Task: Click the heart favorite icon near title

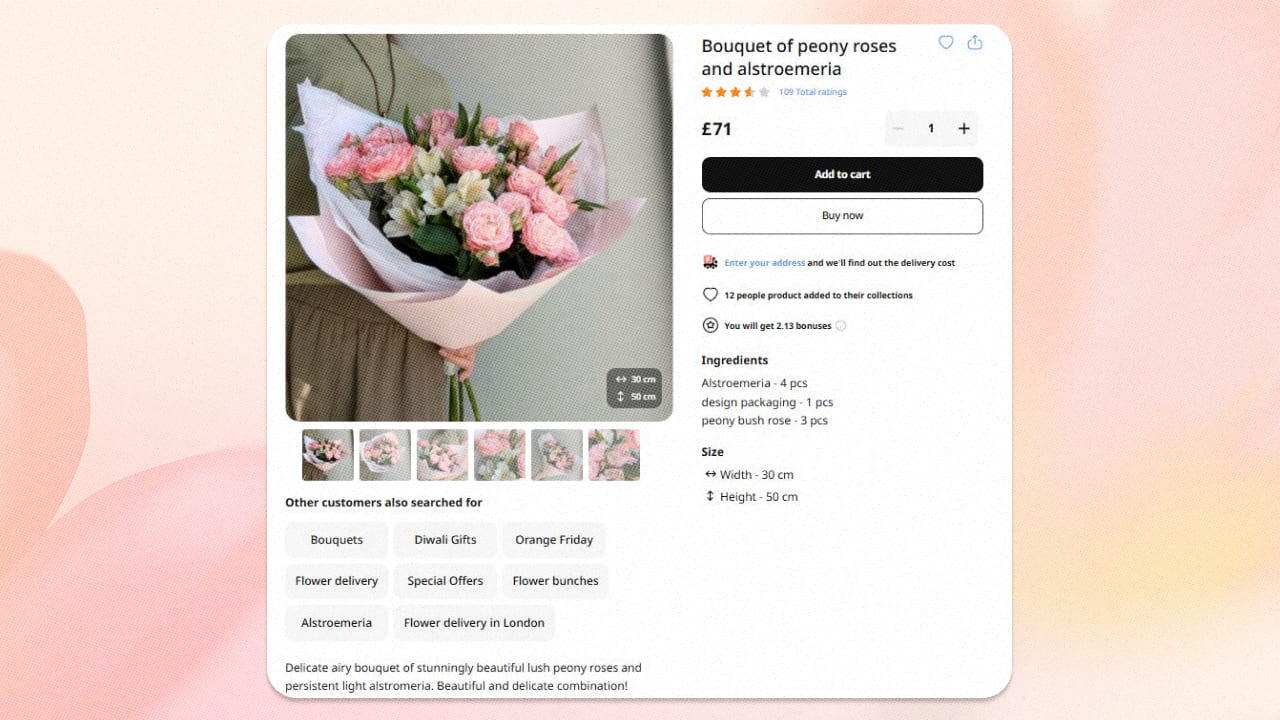Action: click(x=945, y=42)
